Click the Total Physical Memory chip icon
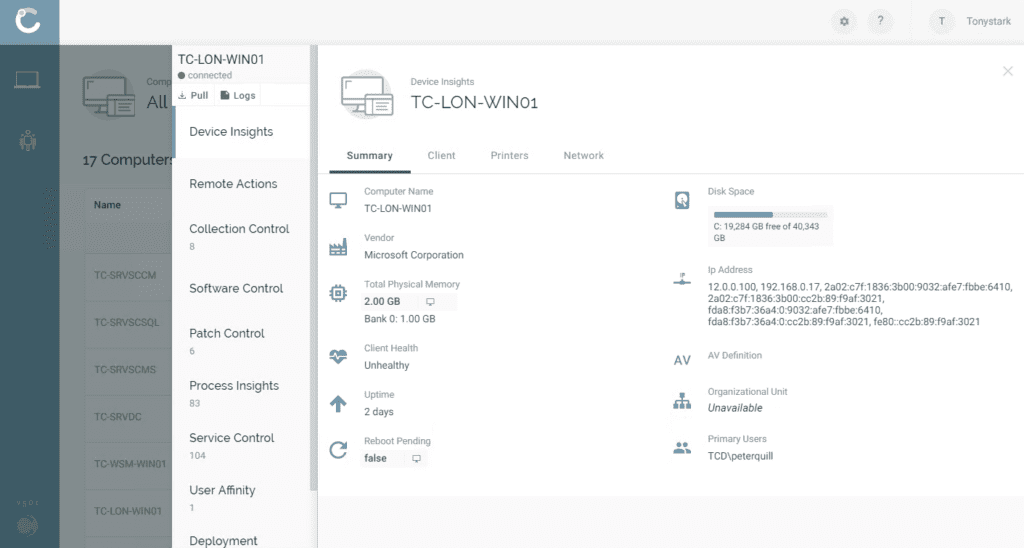Screen dimensions: 1024x548 tap(338, 293)
